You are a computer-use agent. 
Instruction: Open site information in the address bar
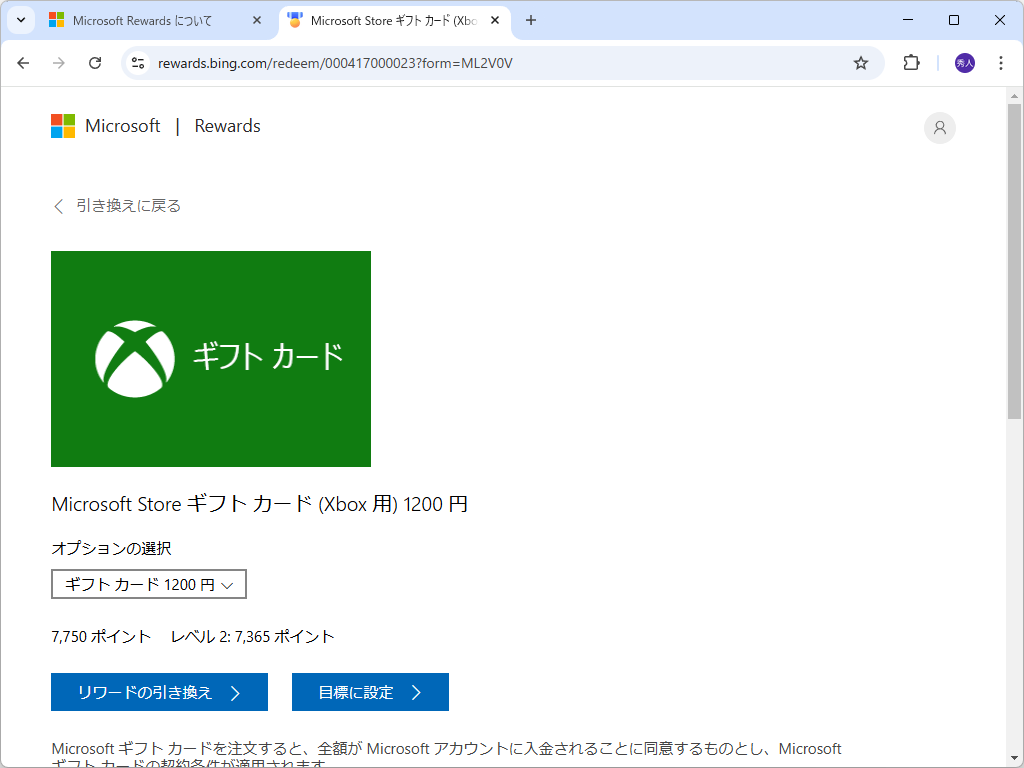pyautogui.click(x=136, y=62)
